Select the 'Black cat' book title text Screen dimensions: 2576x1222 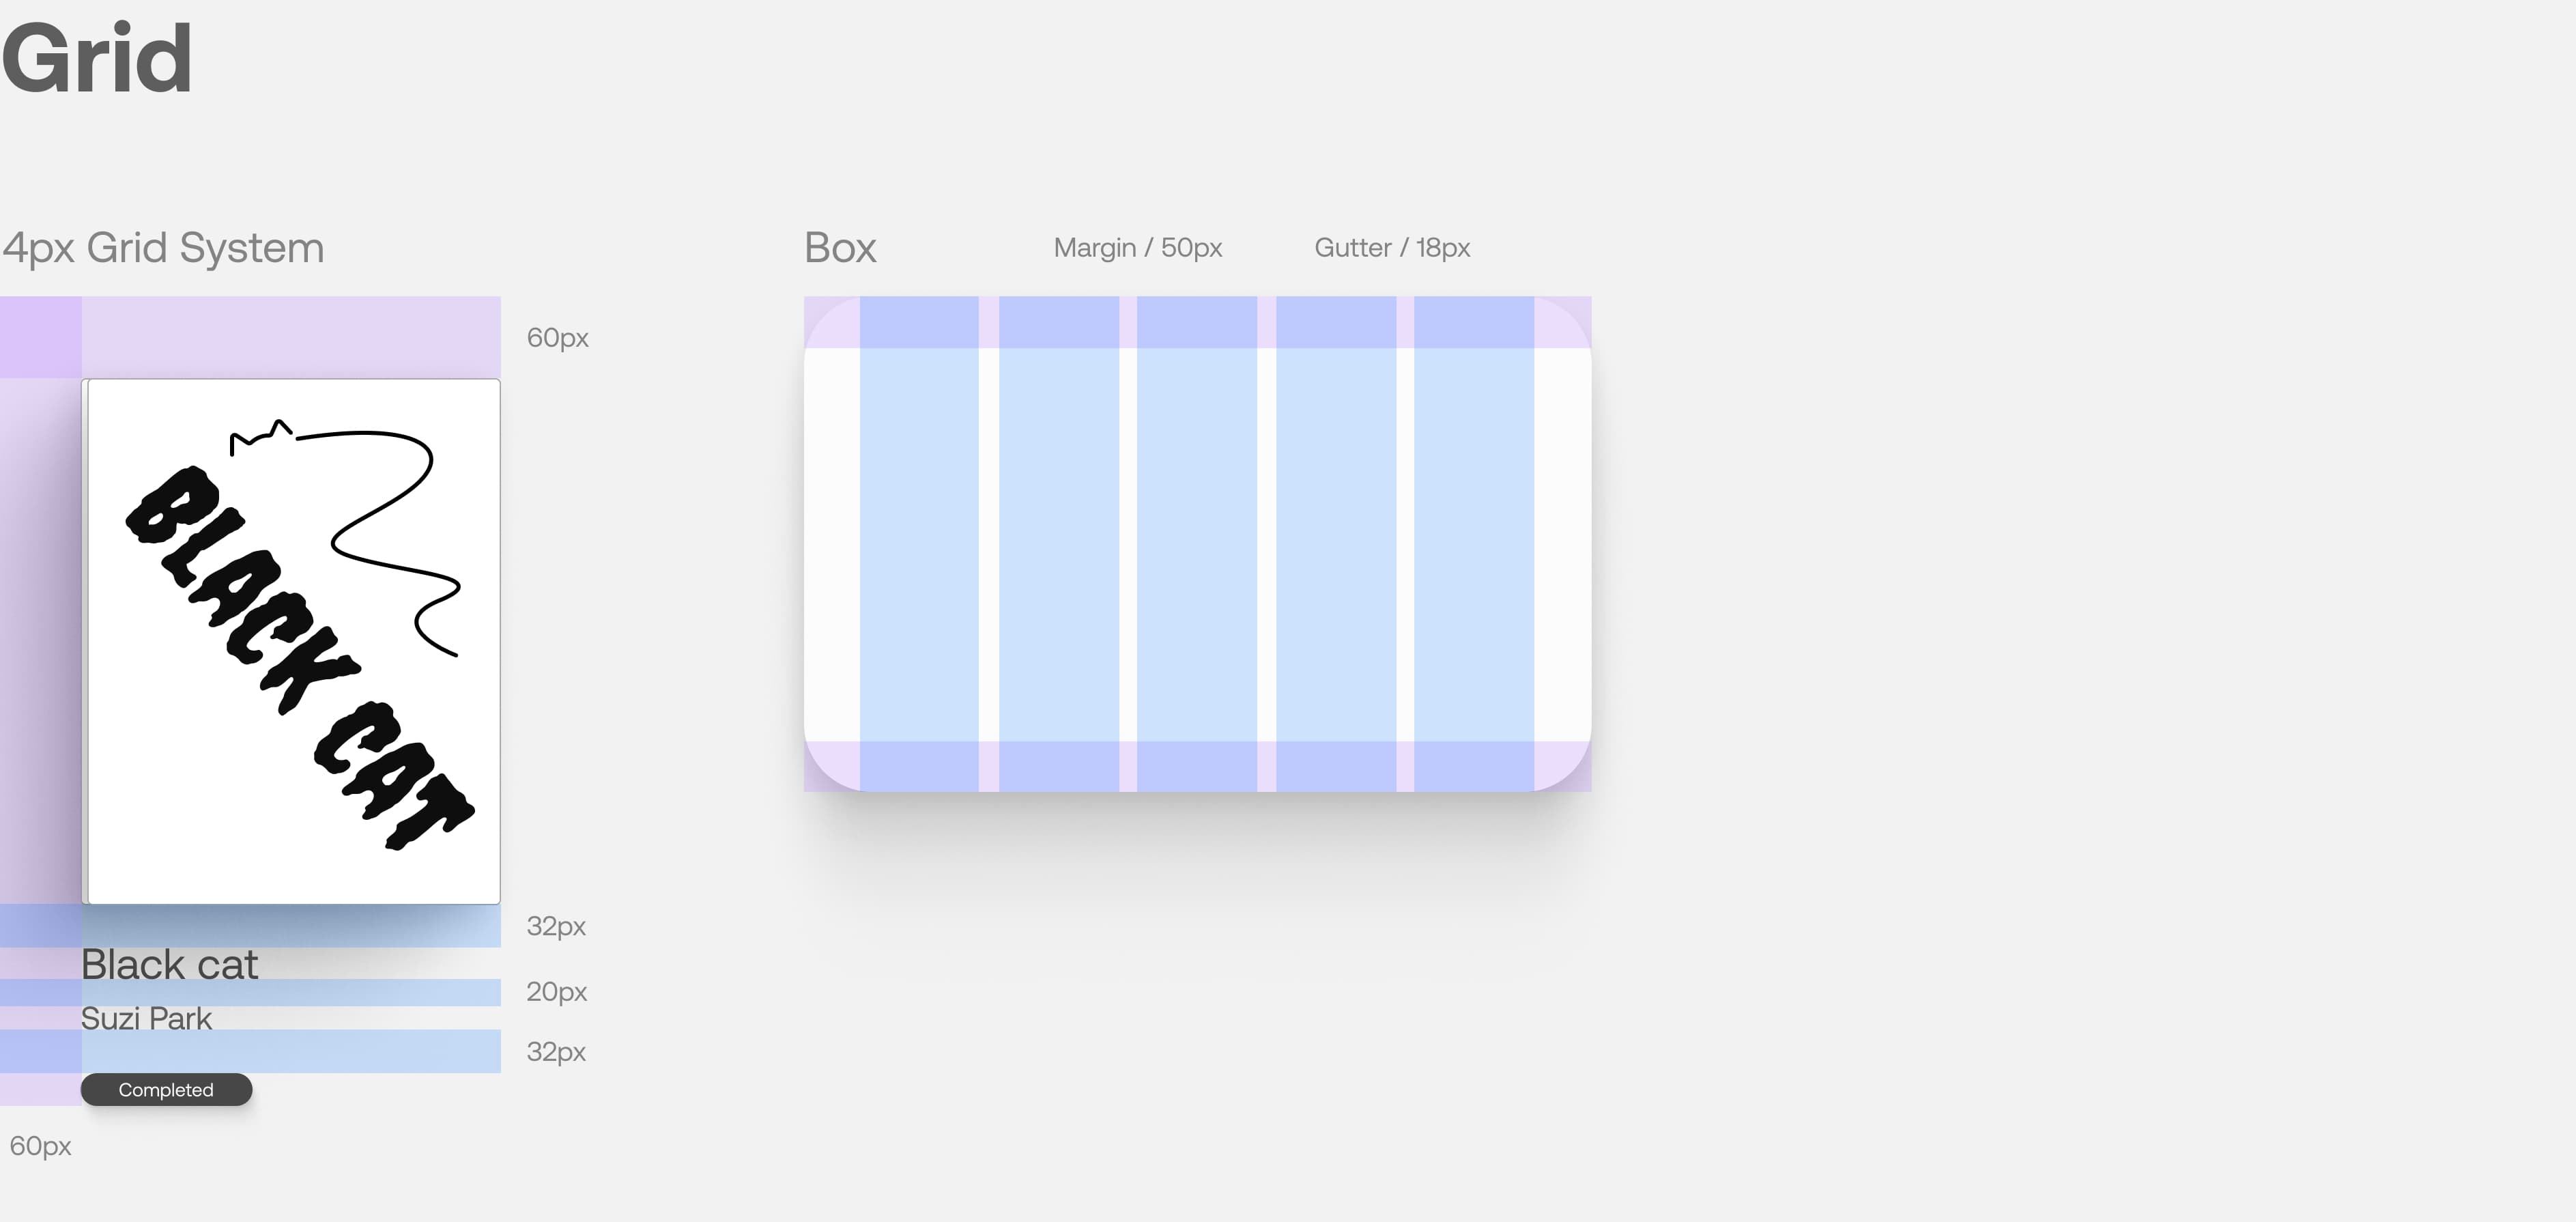click(169, 964)
